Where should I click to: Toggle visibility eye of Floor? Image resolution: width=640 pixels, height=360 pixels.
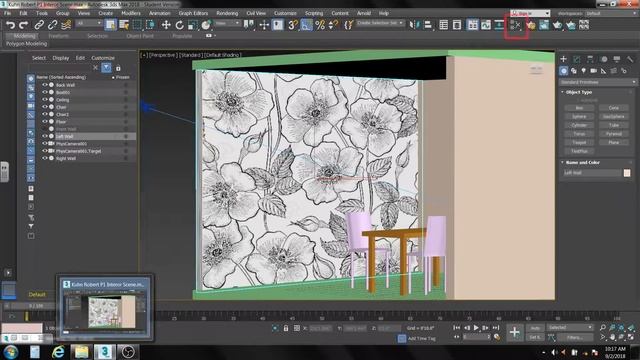tap(45, 122)
